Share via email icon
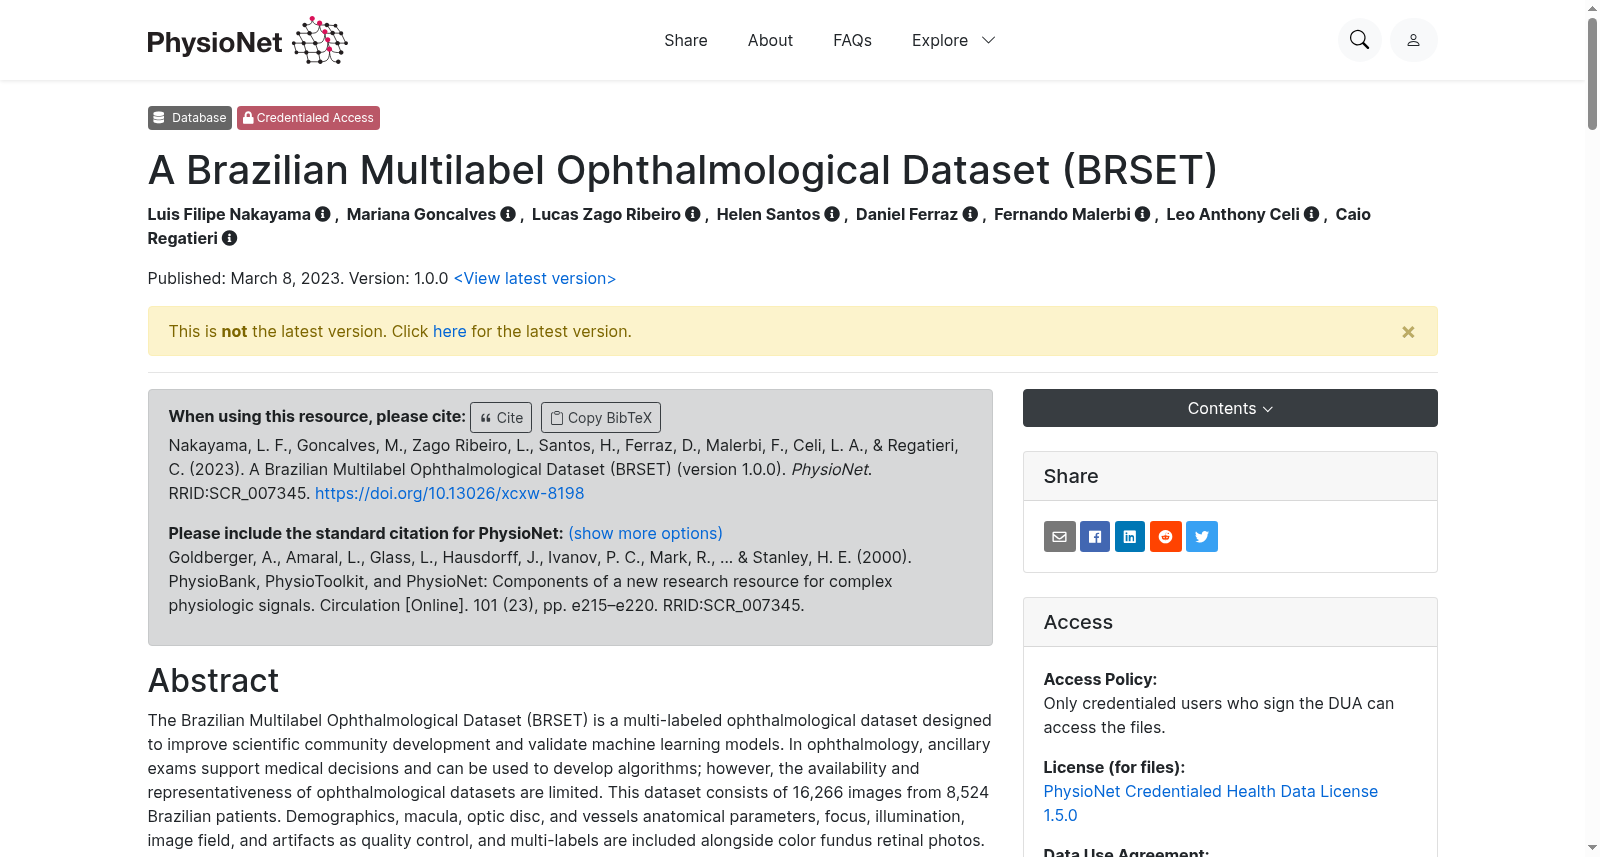Screen dimensions: 1600x857 (1060, 537)
